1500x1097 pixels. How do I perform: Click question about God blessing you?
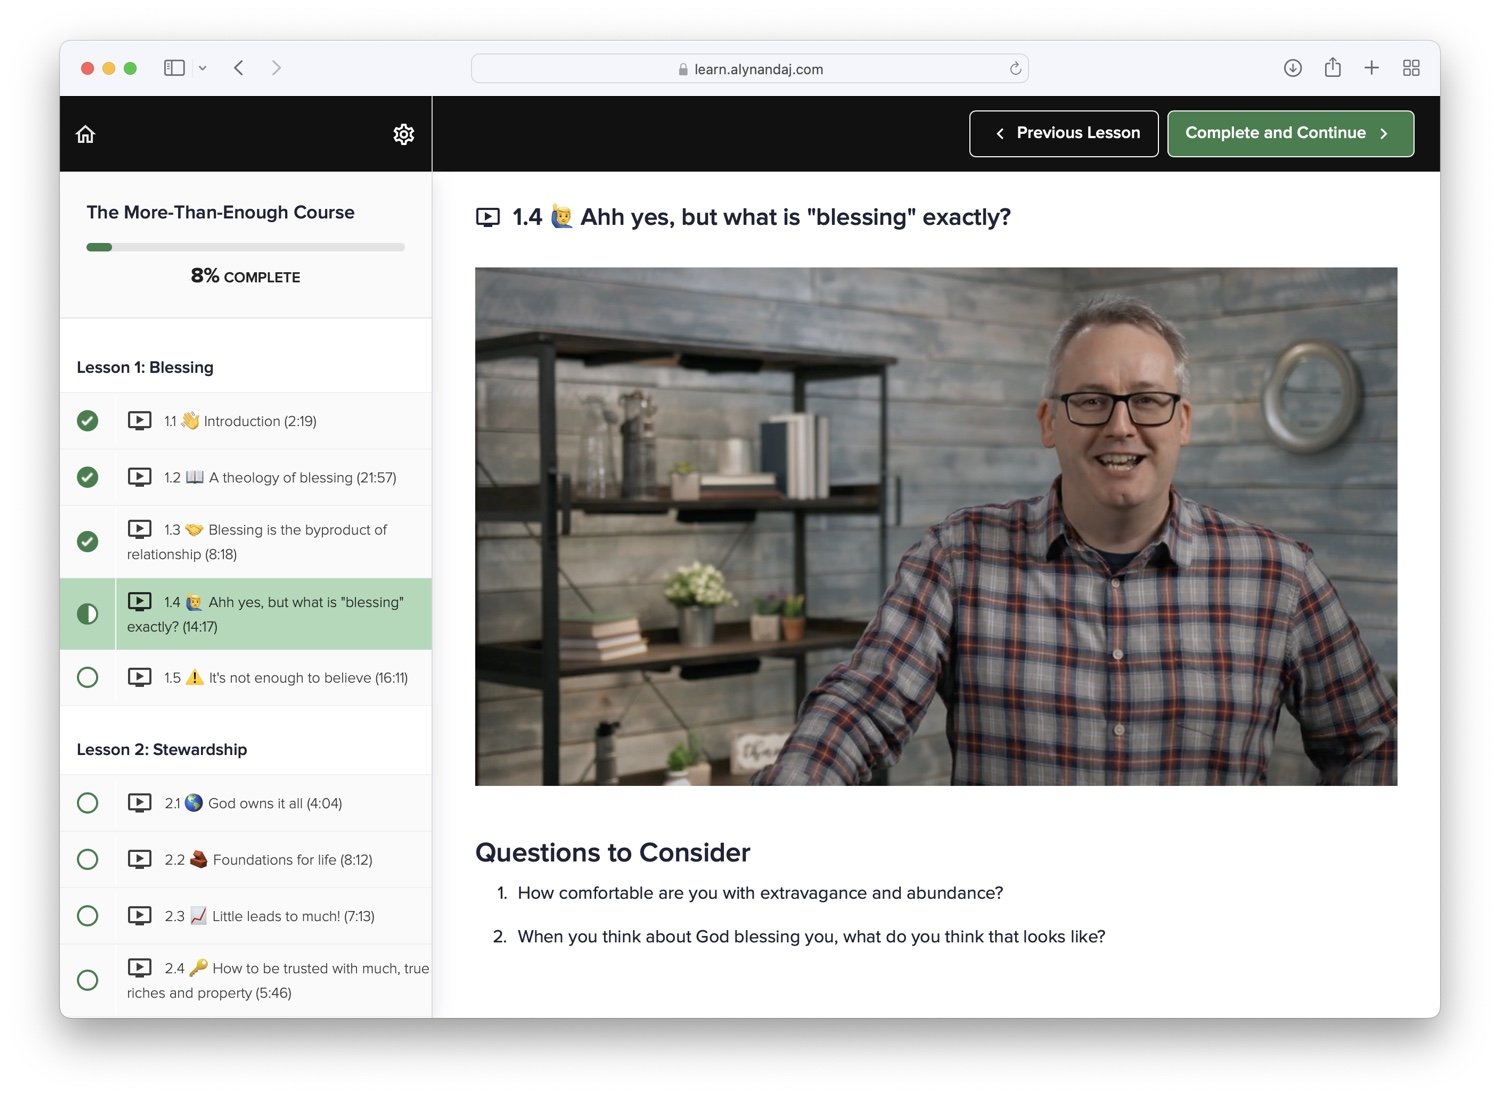pyautogui.click(x=811, y=937)
